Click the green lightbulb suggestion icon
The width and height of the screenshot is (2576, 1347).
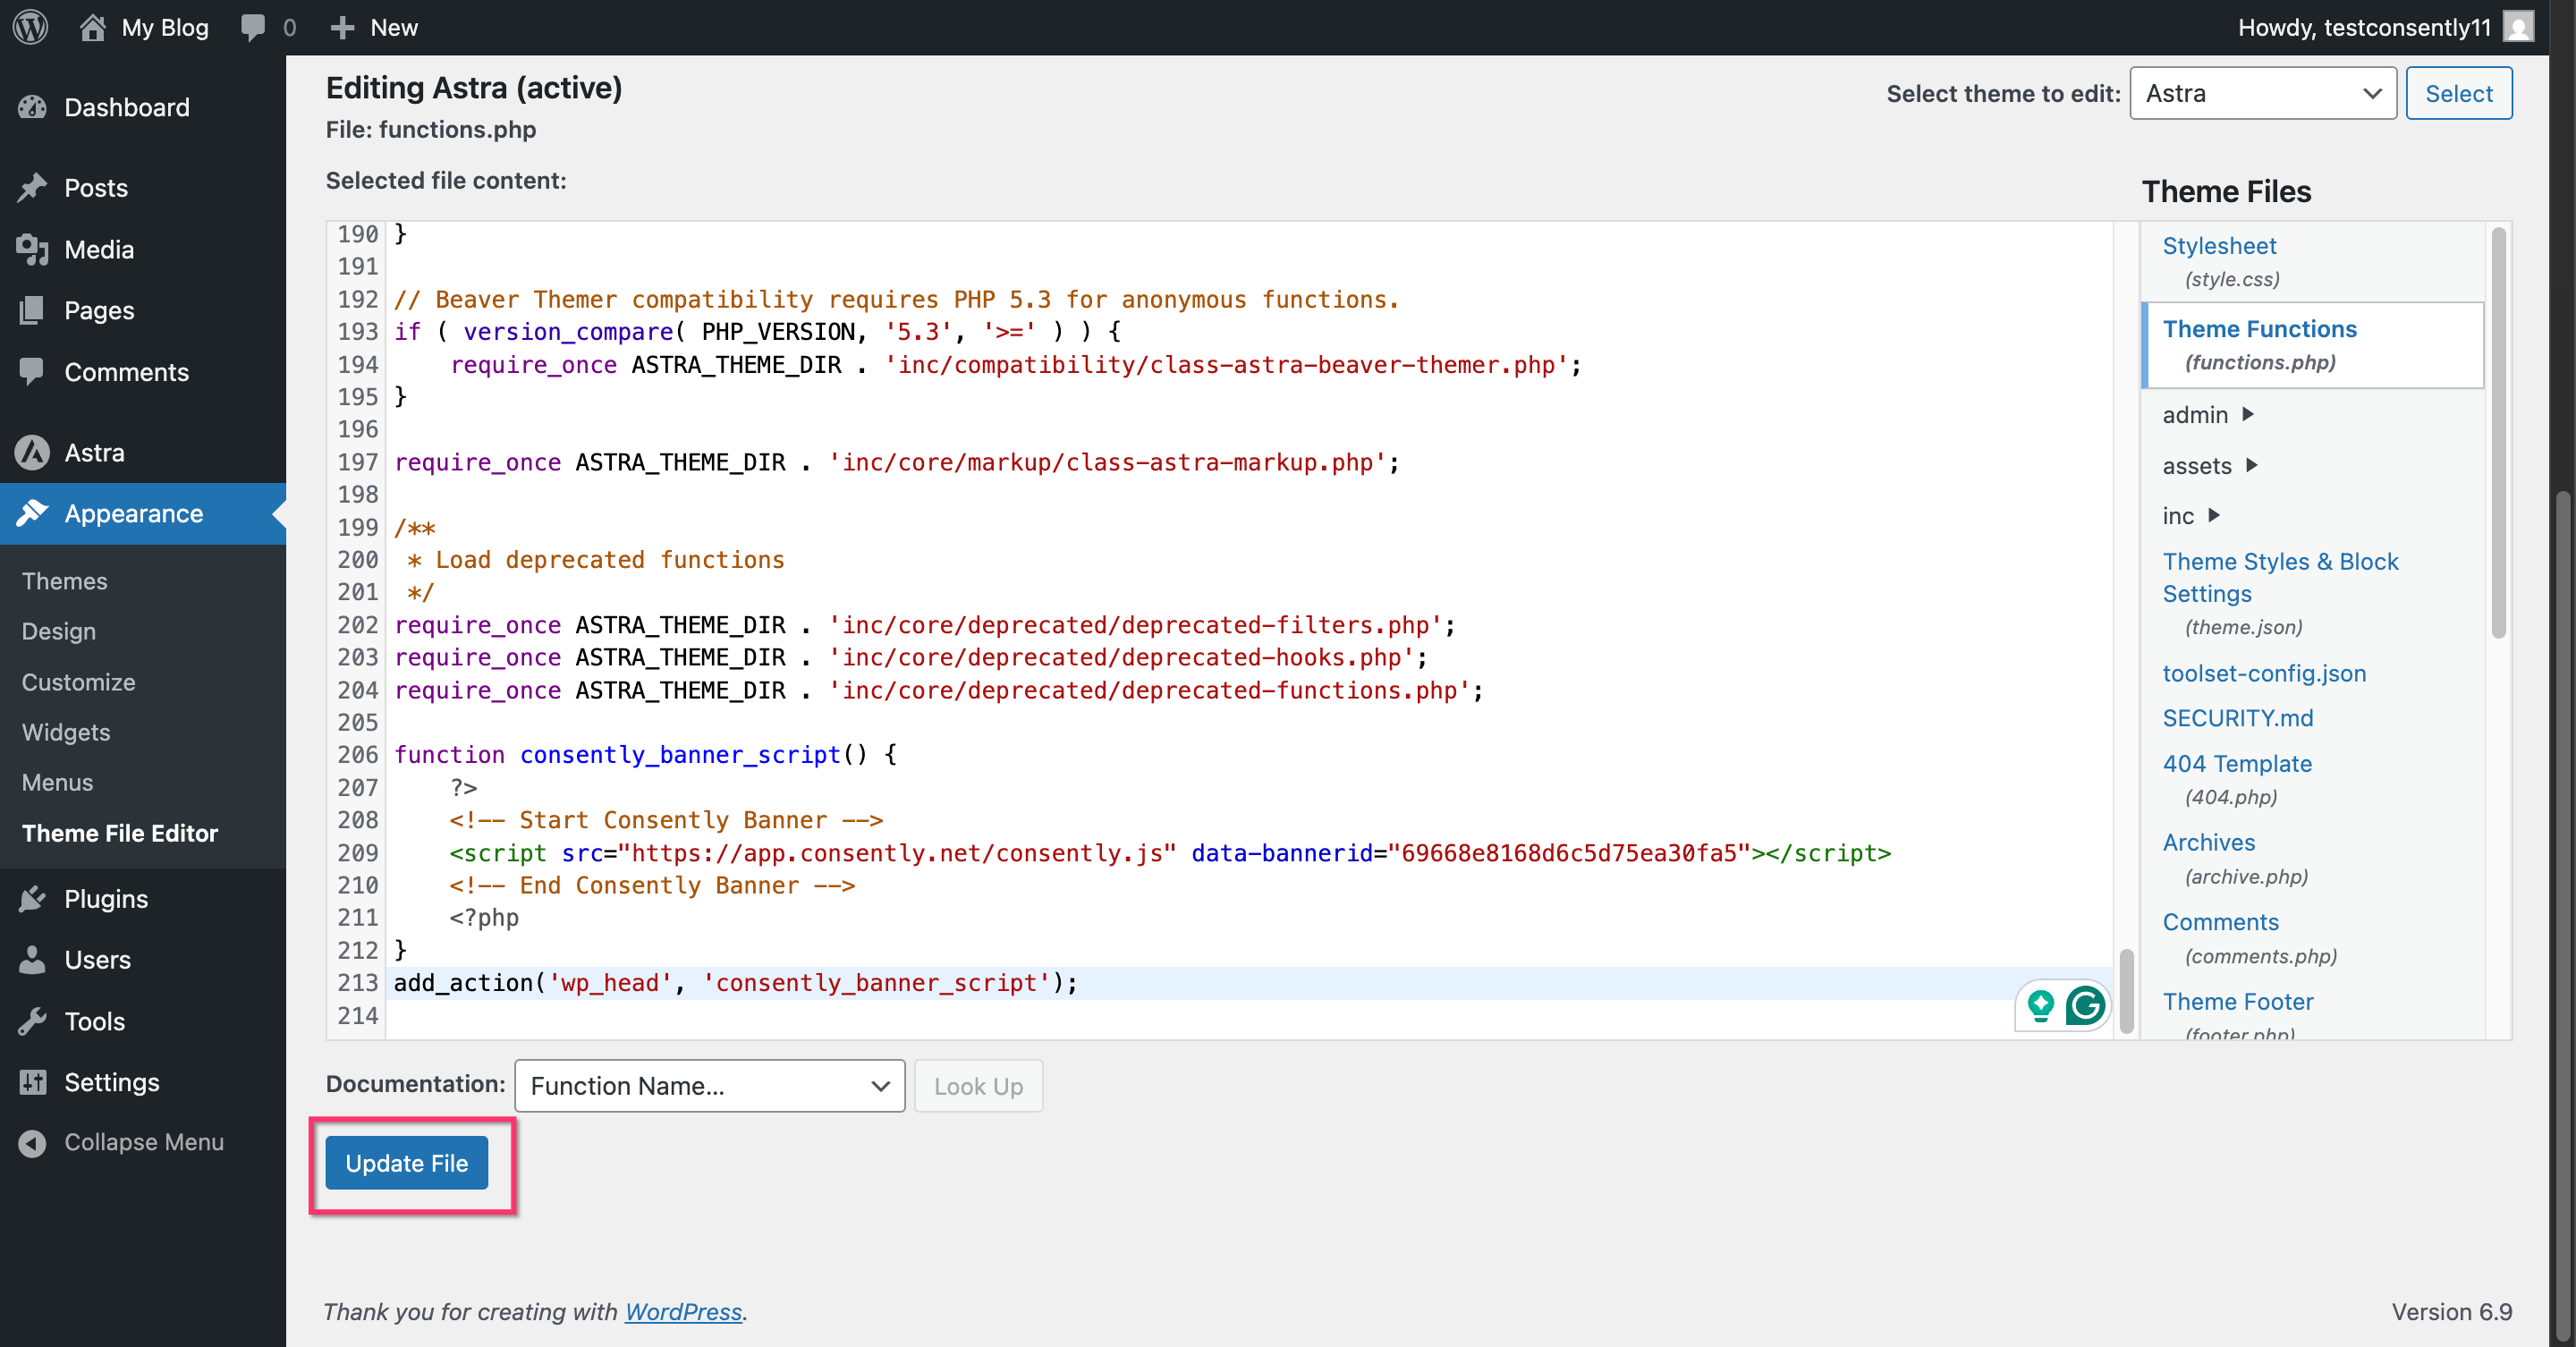click(x=2040, y=1005)
